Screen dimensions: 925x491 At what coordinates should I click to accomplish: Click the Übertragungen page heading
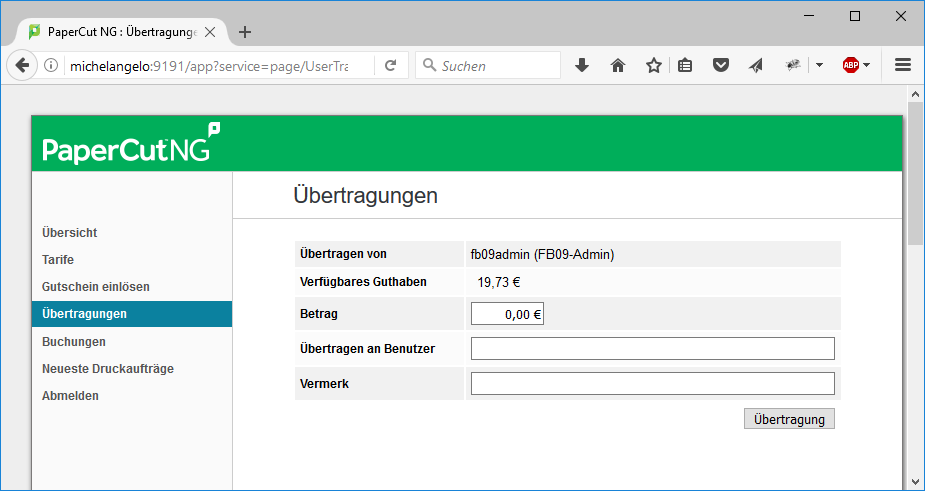366,195
